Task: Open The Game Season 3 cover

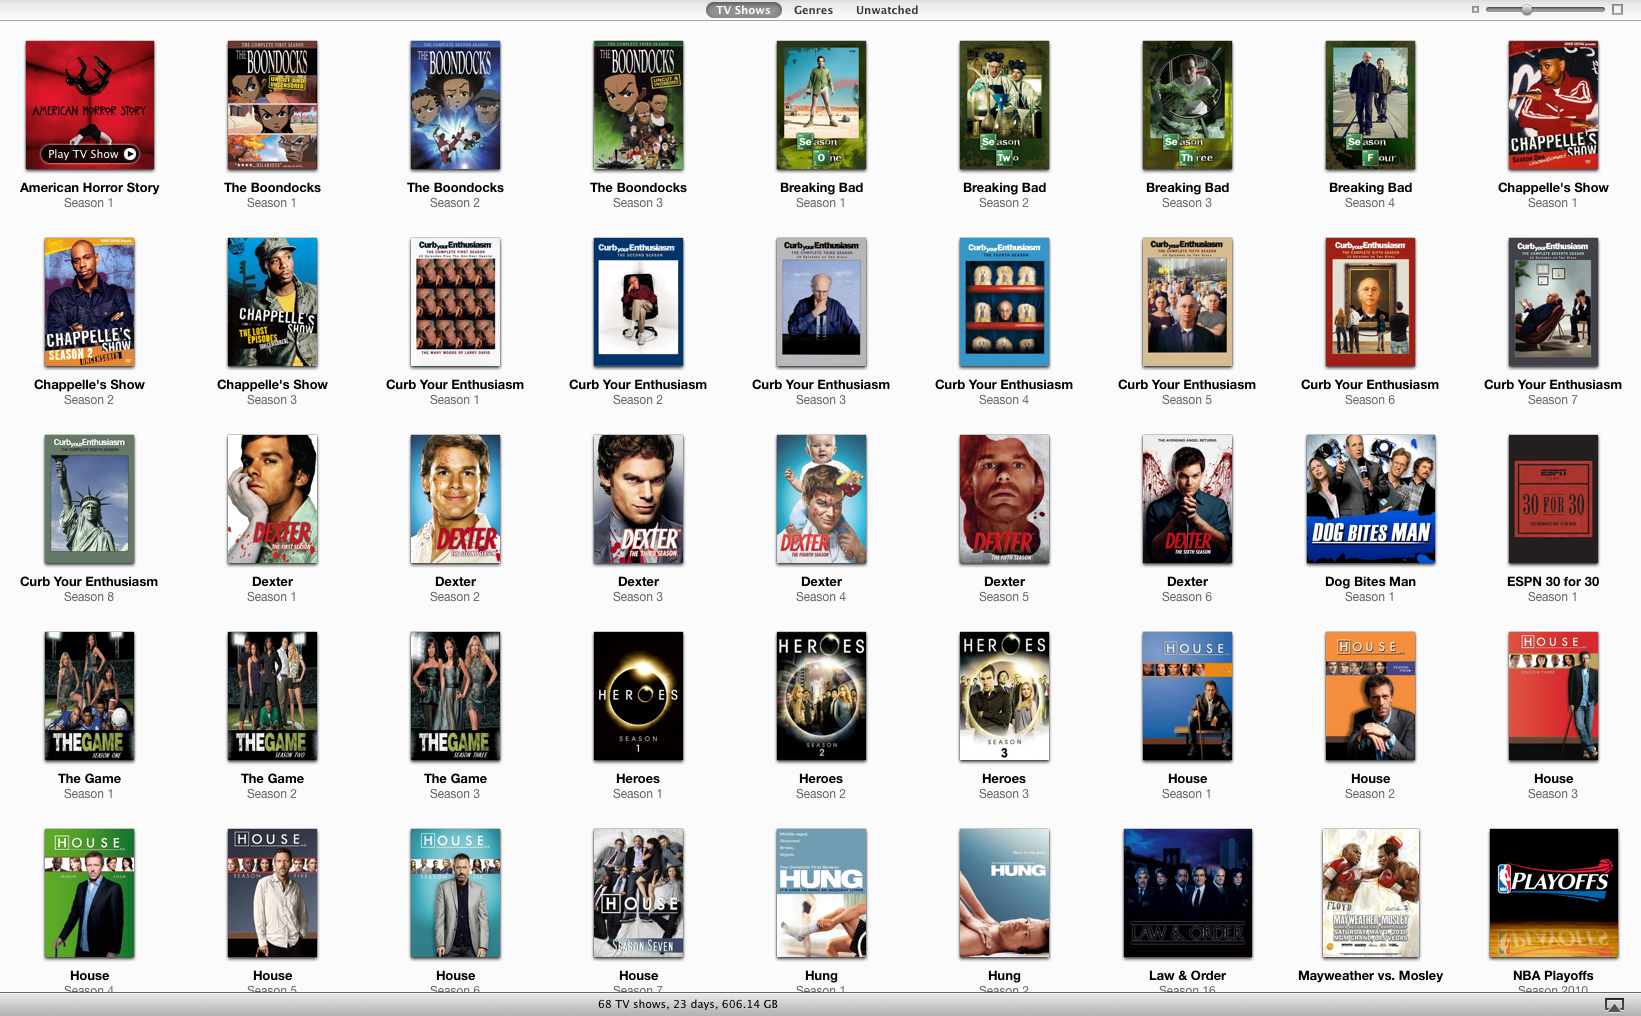Action: tap(455, 696)
